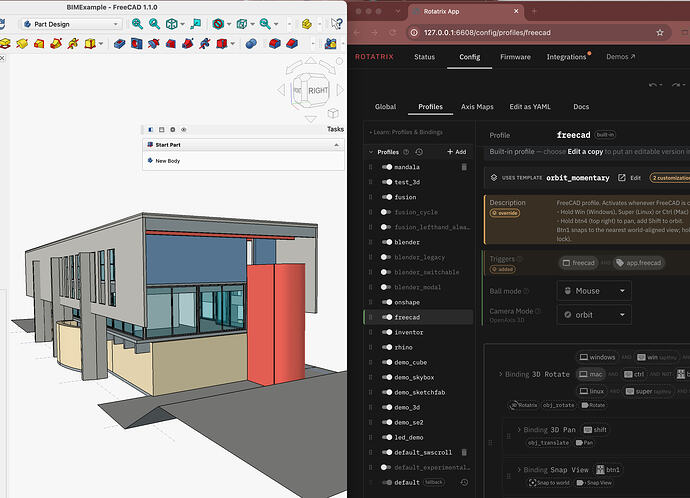The height and width of the screenshot is (498, 690).
Task: Click the browser address bar URL
Action: [x=487, y=33]
